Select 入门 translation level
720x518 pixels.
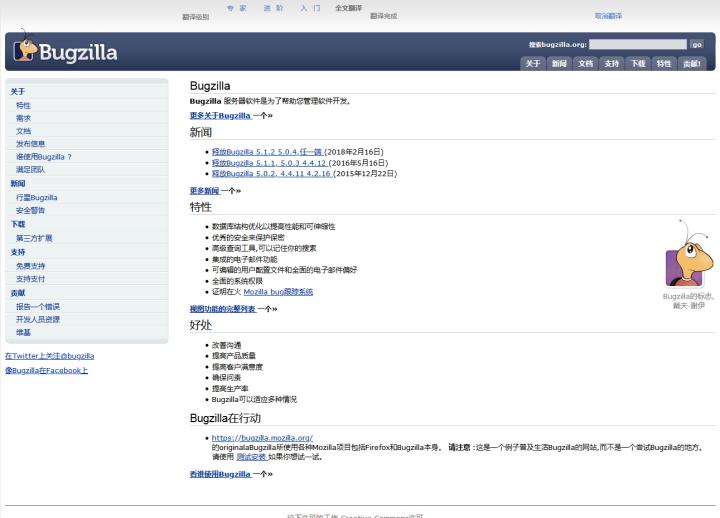click(x=310, y=8)
